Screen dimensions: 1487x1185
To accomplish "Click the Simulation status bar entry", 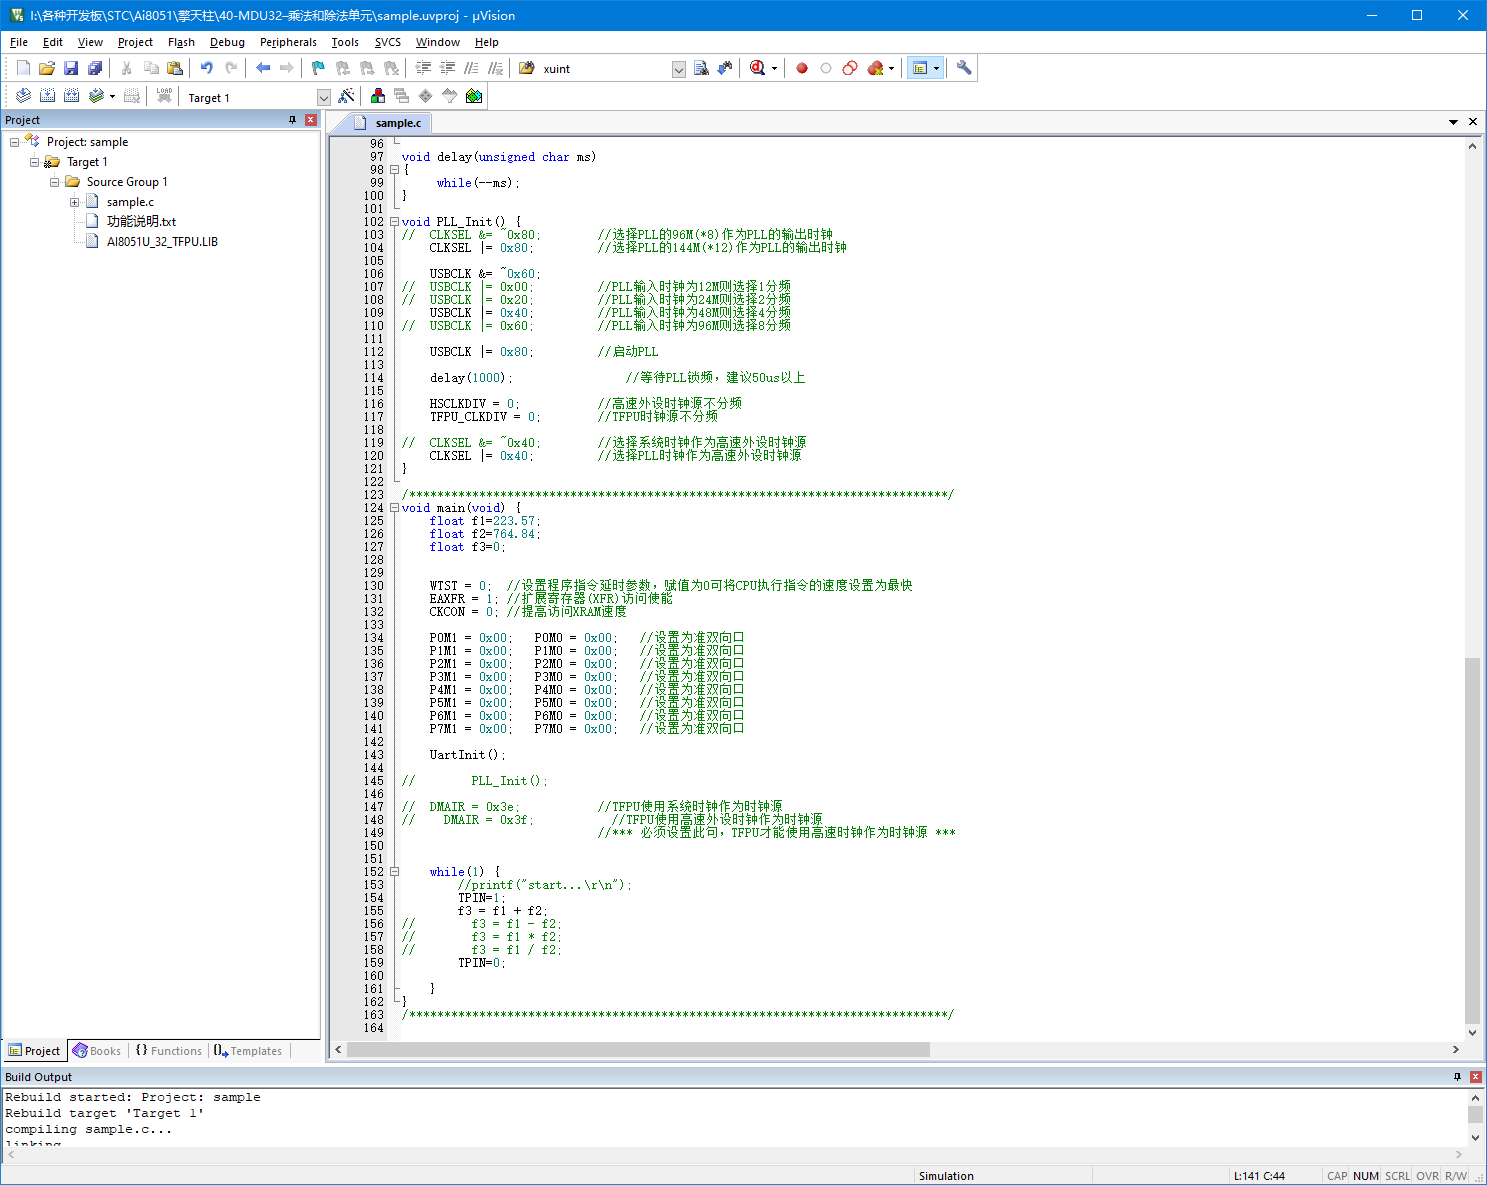I will (x=946, y=1176).
